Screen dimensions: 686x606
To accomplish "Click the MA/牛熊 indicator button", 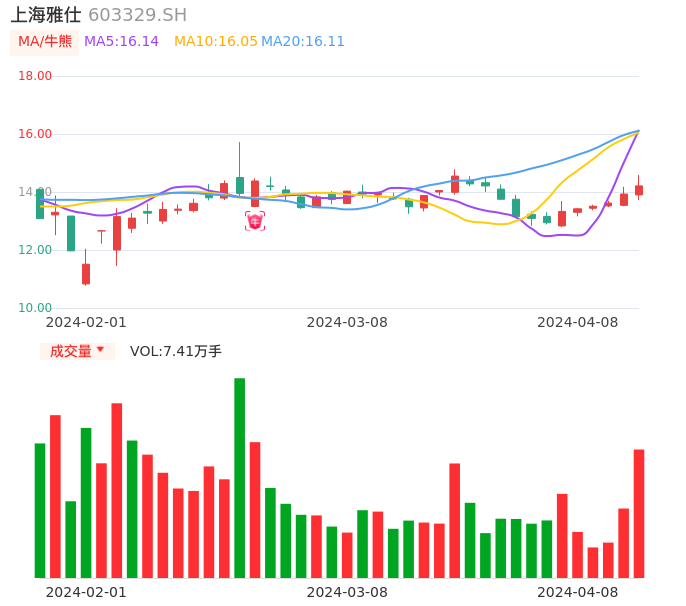I will pyautogui.click(x=45, y=42).
